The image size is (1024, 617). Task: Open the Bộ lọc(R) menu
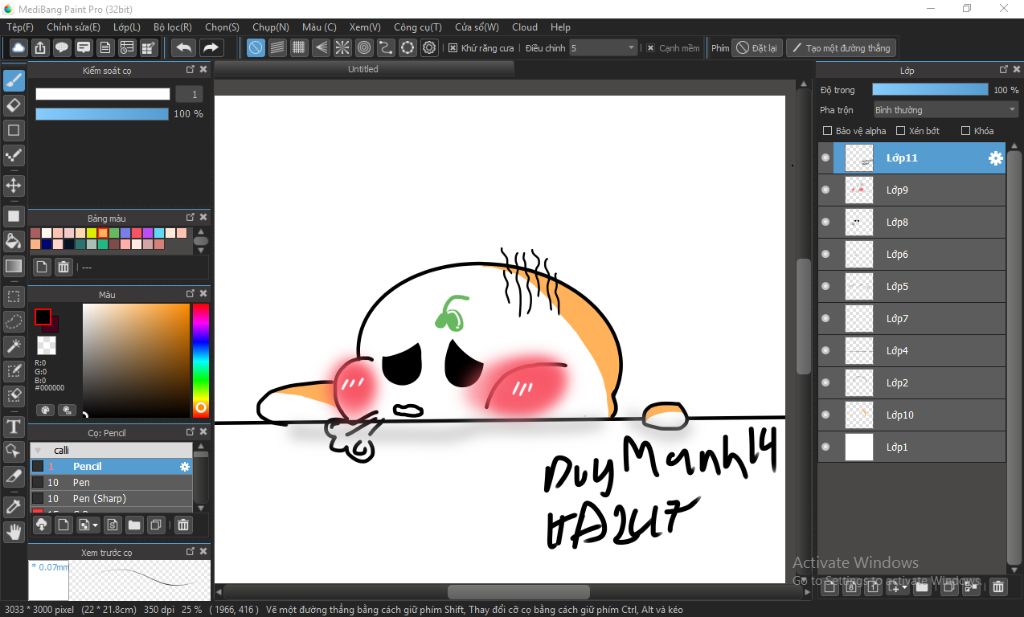(x=173, y=27)
